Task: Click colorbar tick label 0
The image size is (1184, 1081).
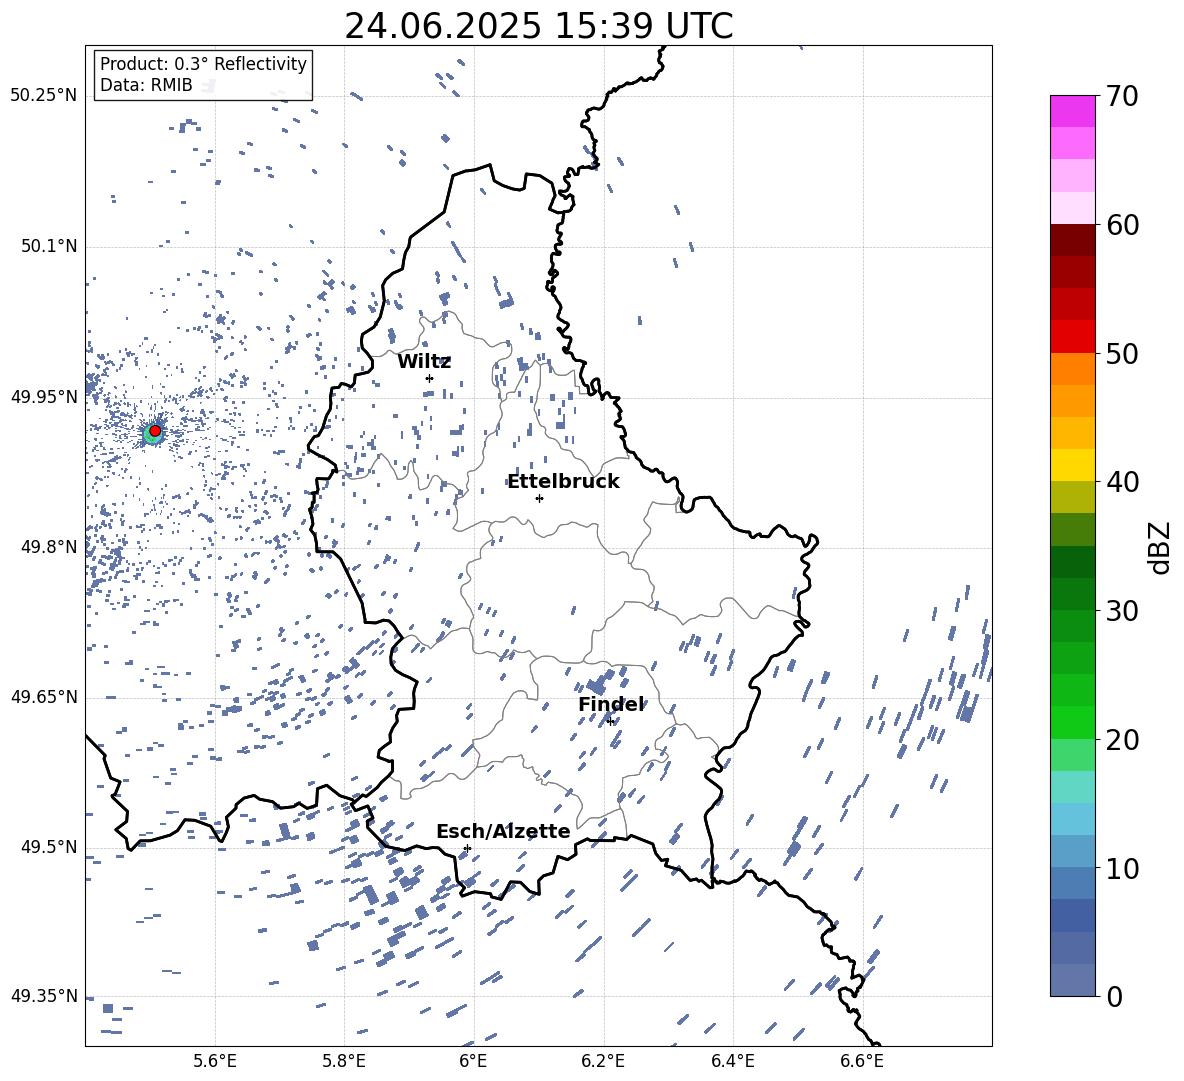Action: 1113,996
